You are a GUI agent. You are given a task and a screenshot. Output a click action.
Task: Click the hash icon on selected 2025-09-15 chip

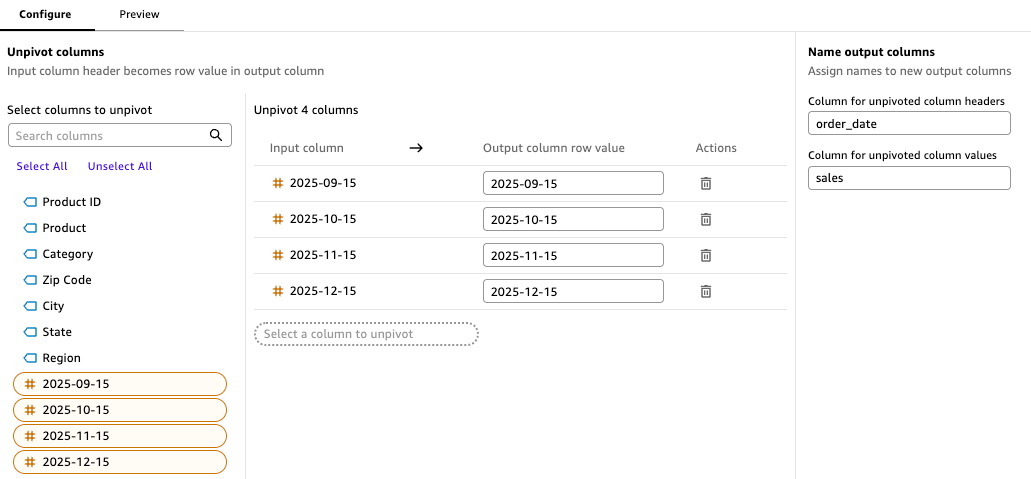coord(30,384)
